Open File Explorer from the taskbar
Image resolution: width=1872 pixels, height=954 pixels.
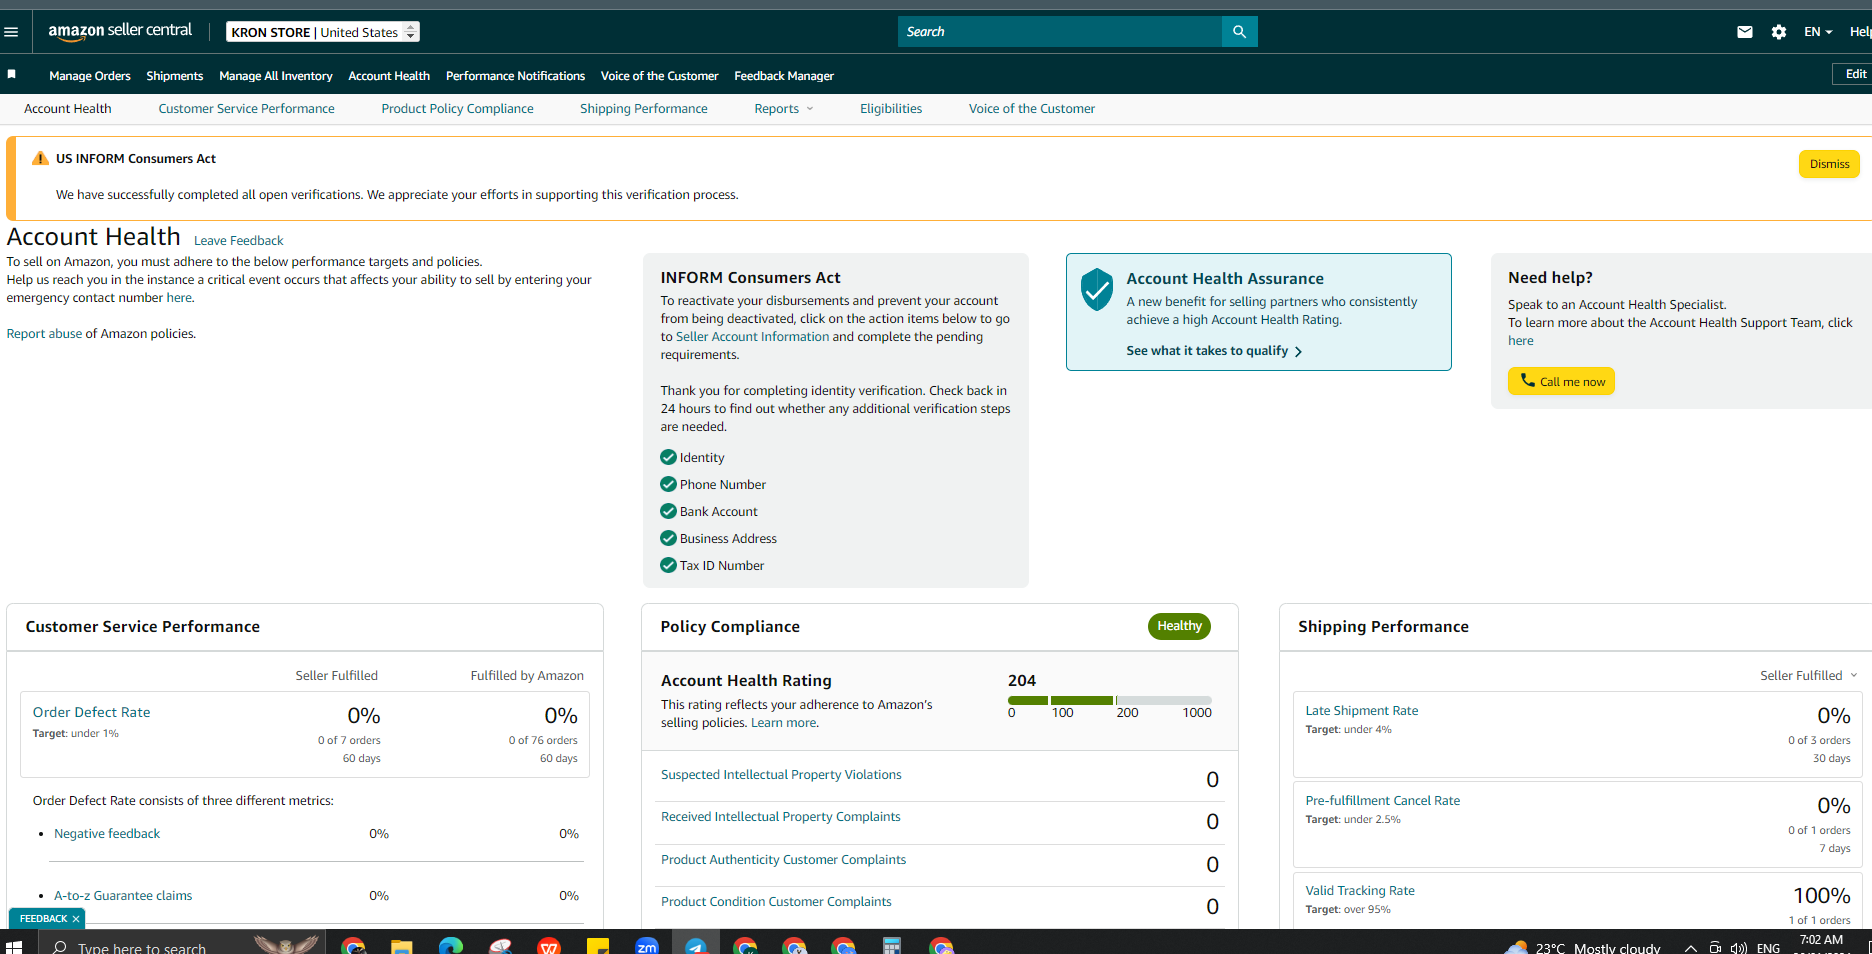point(402,946)
